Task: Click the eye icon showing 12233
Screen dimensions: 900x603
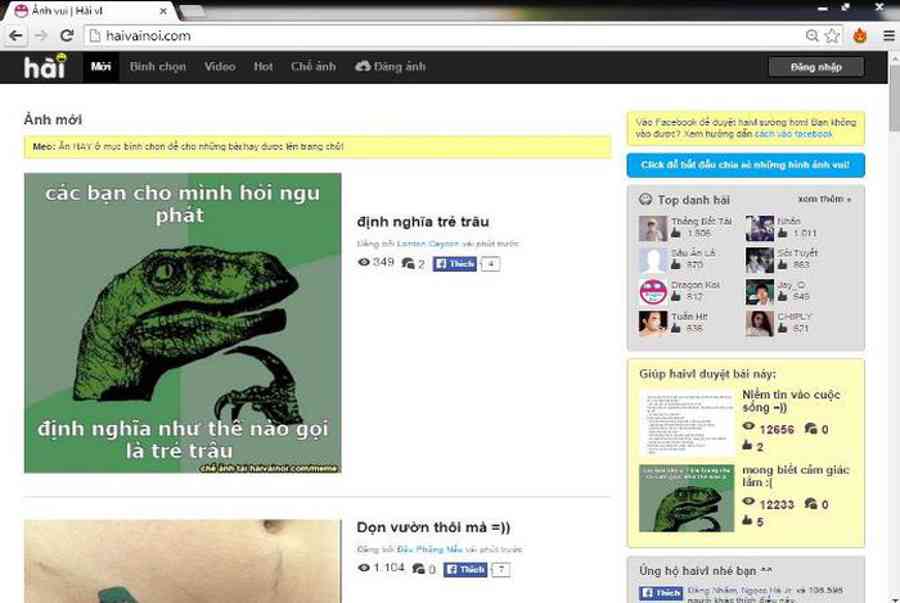Action: click(x=748, y=502)
